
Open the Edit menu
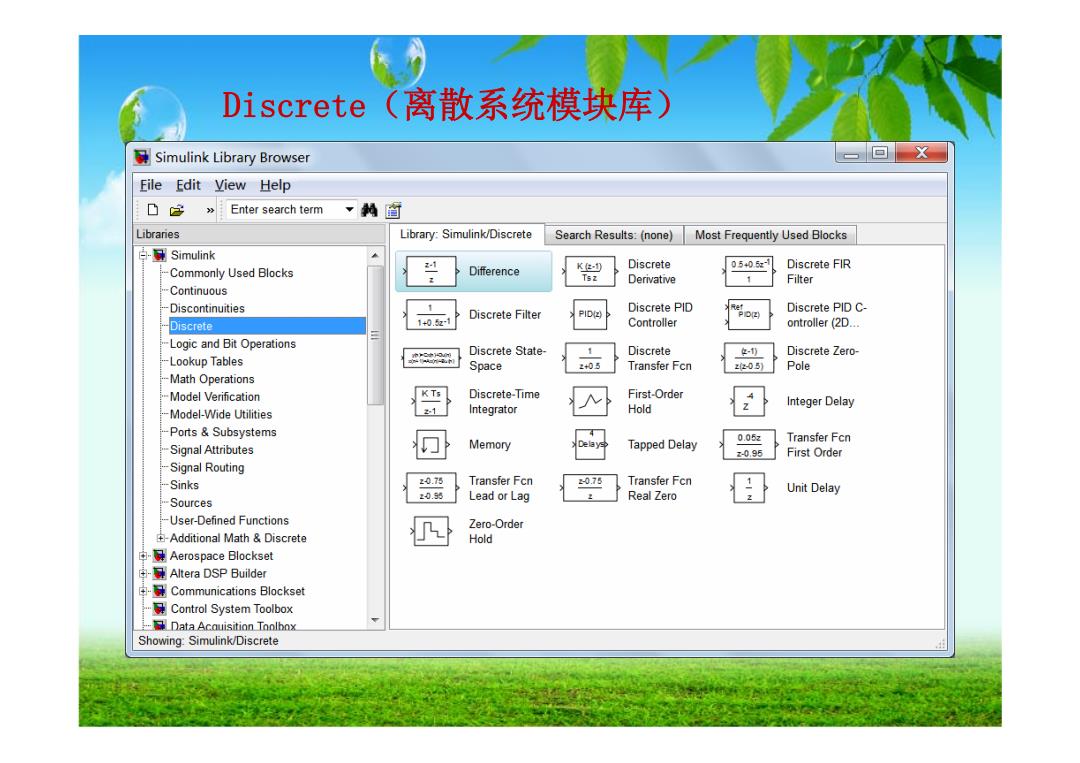(x=188, y=185)
